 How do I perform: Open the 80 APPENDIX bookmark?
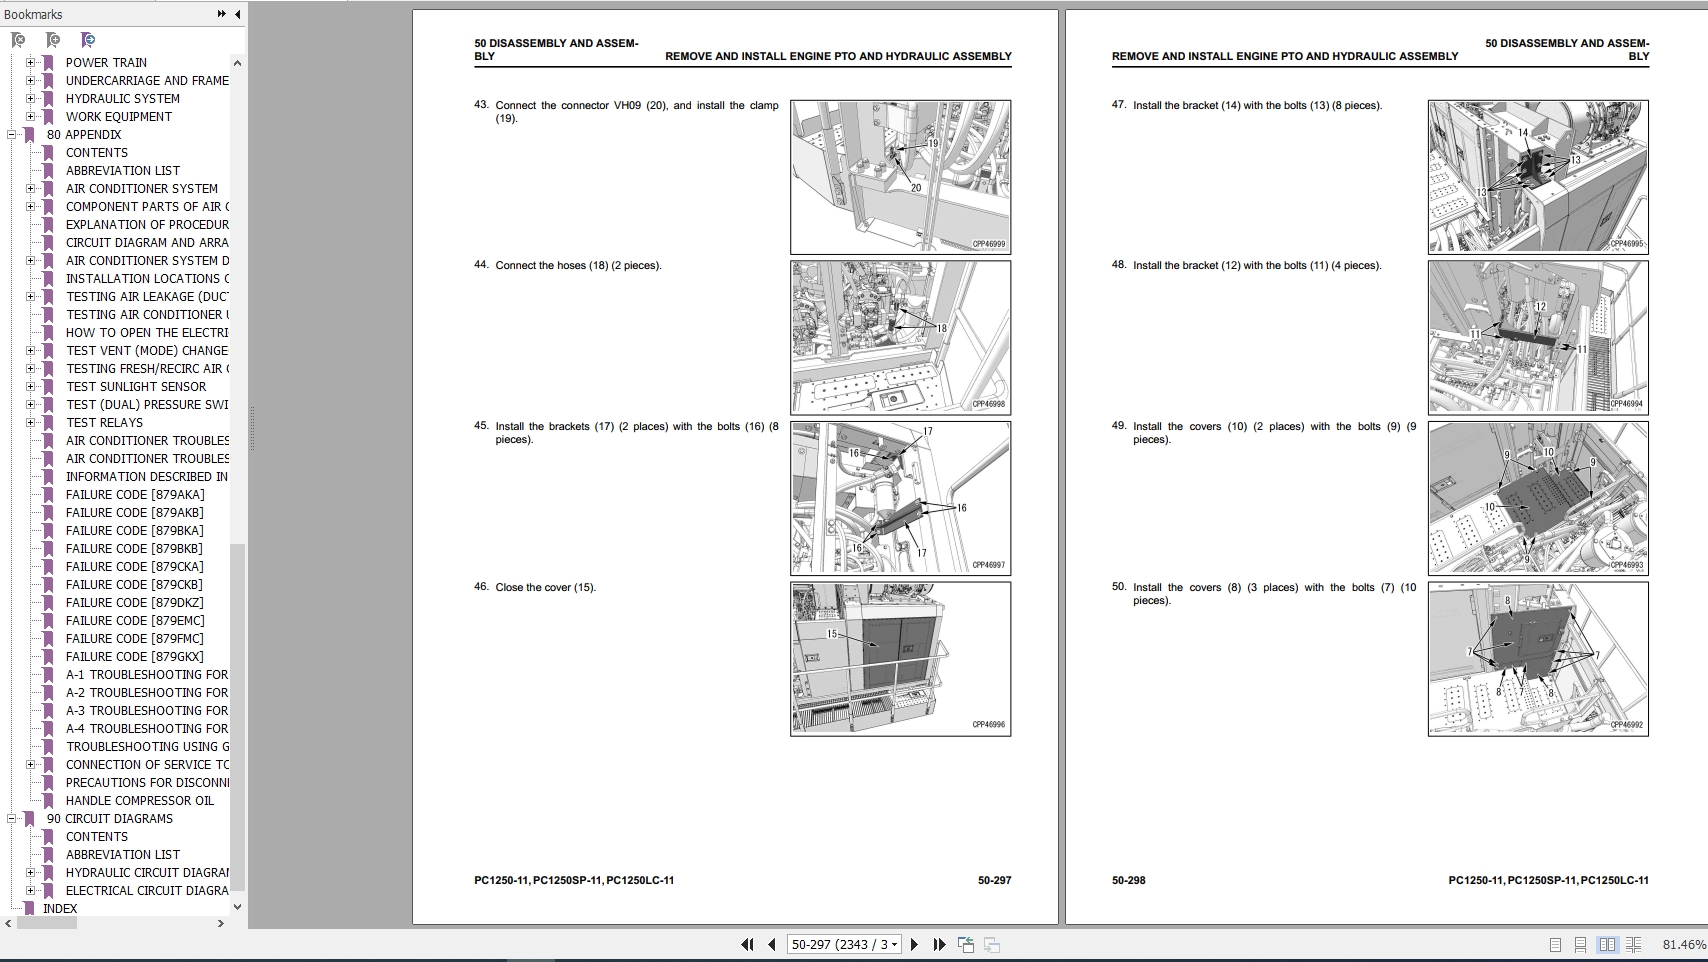click(x=84, y=134)
